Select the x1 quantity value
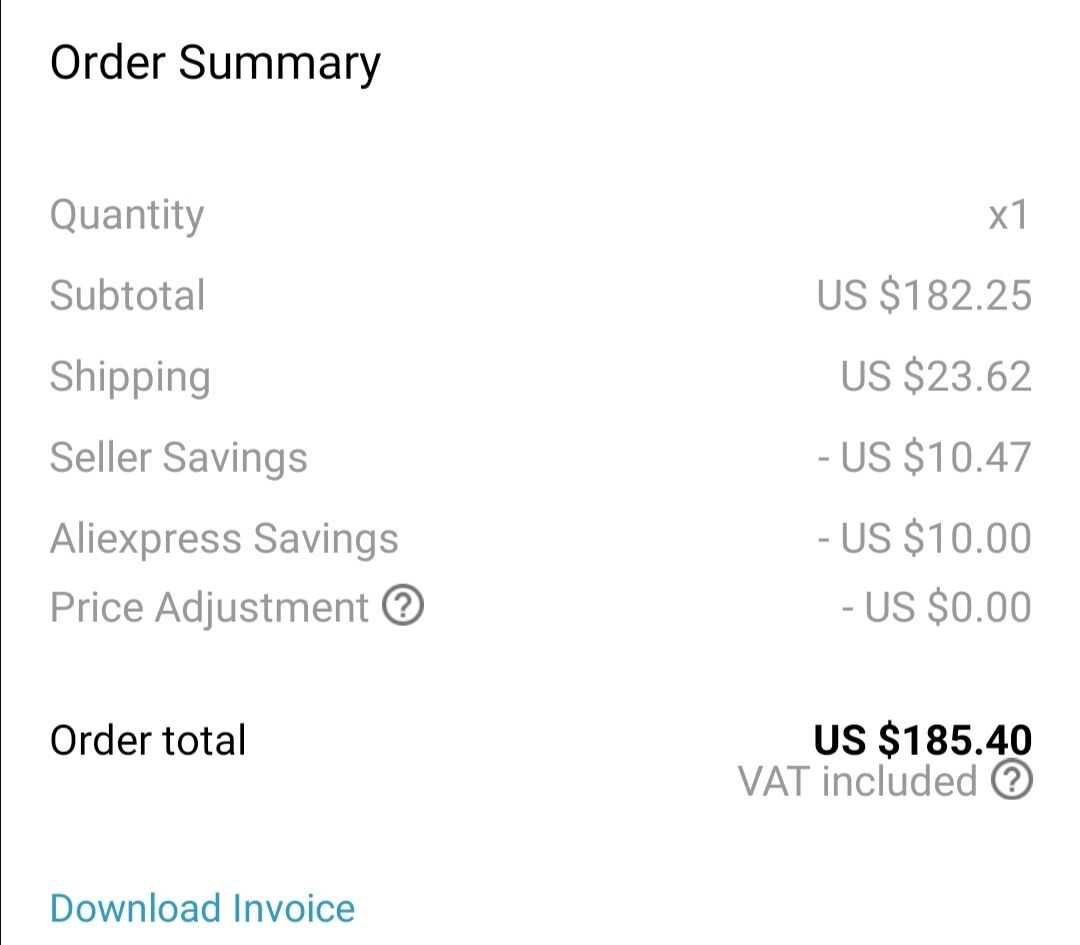The width and height of the screenshot is (1080, 945). pyautogui.click(x=1008, y=214)
